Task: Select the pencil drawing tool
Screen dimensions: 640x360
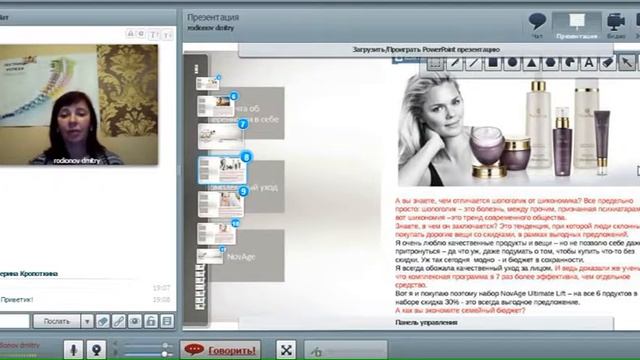Action: pyautogui.click(x=454, y=63)
